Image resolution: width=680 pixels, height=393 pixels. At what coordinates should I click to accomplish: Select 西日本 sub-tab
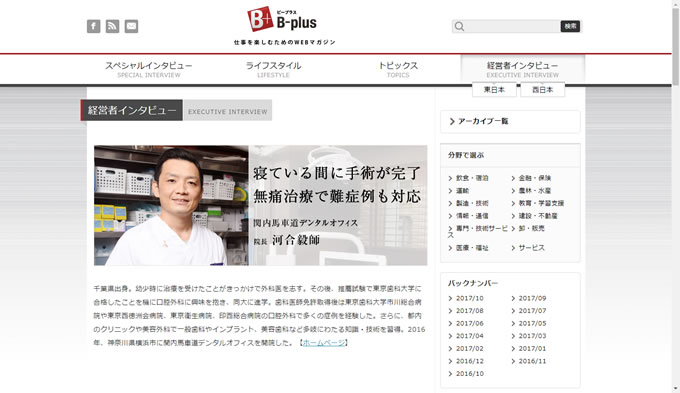pos(543,90)
